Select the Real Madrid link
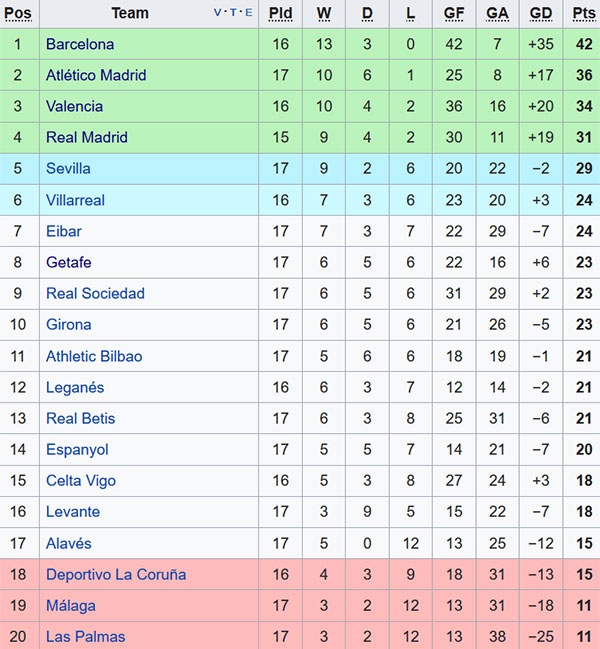Viewport: 600px width, 649px height. coord(87,137)
